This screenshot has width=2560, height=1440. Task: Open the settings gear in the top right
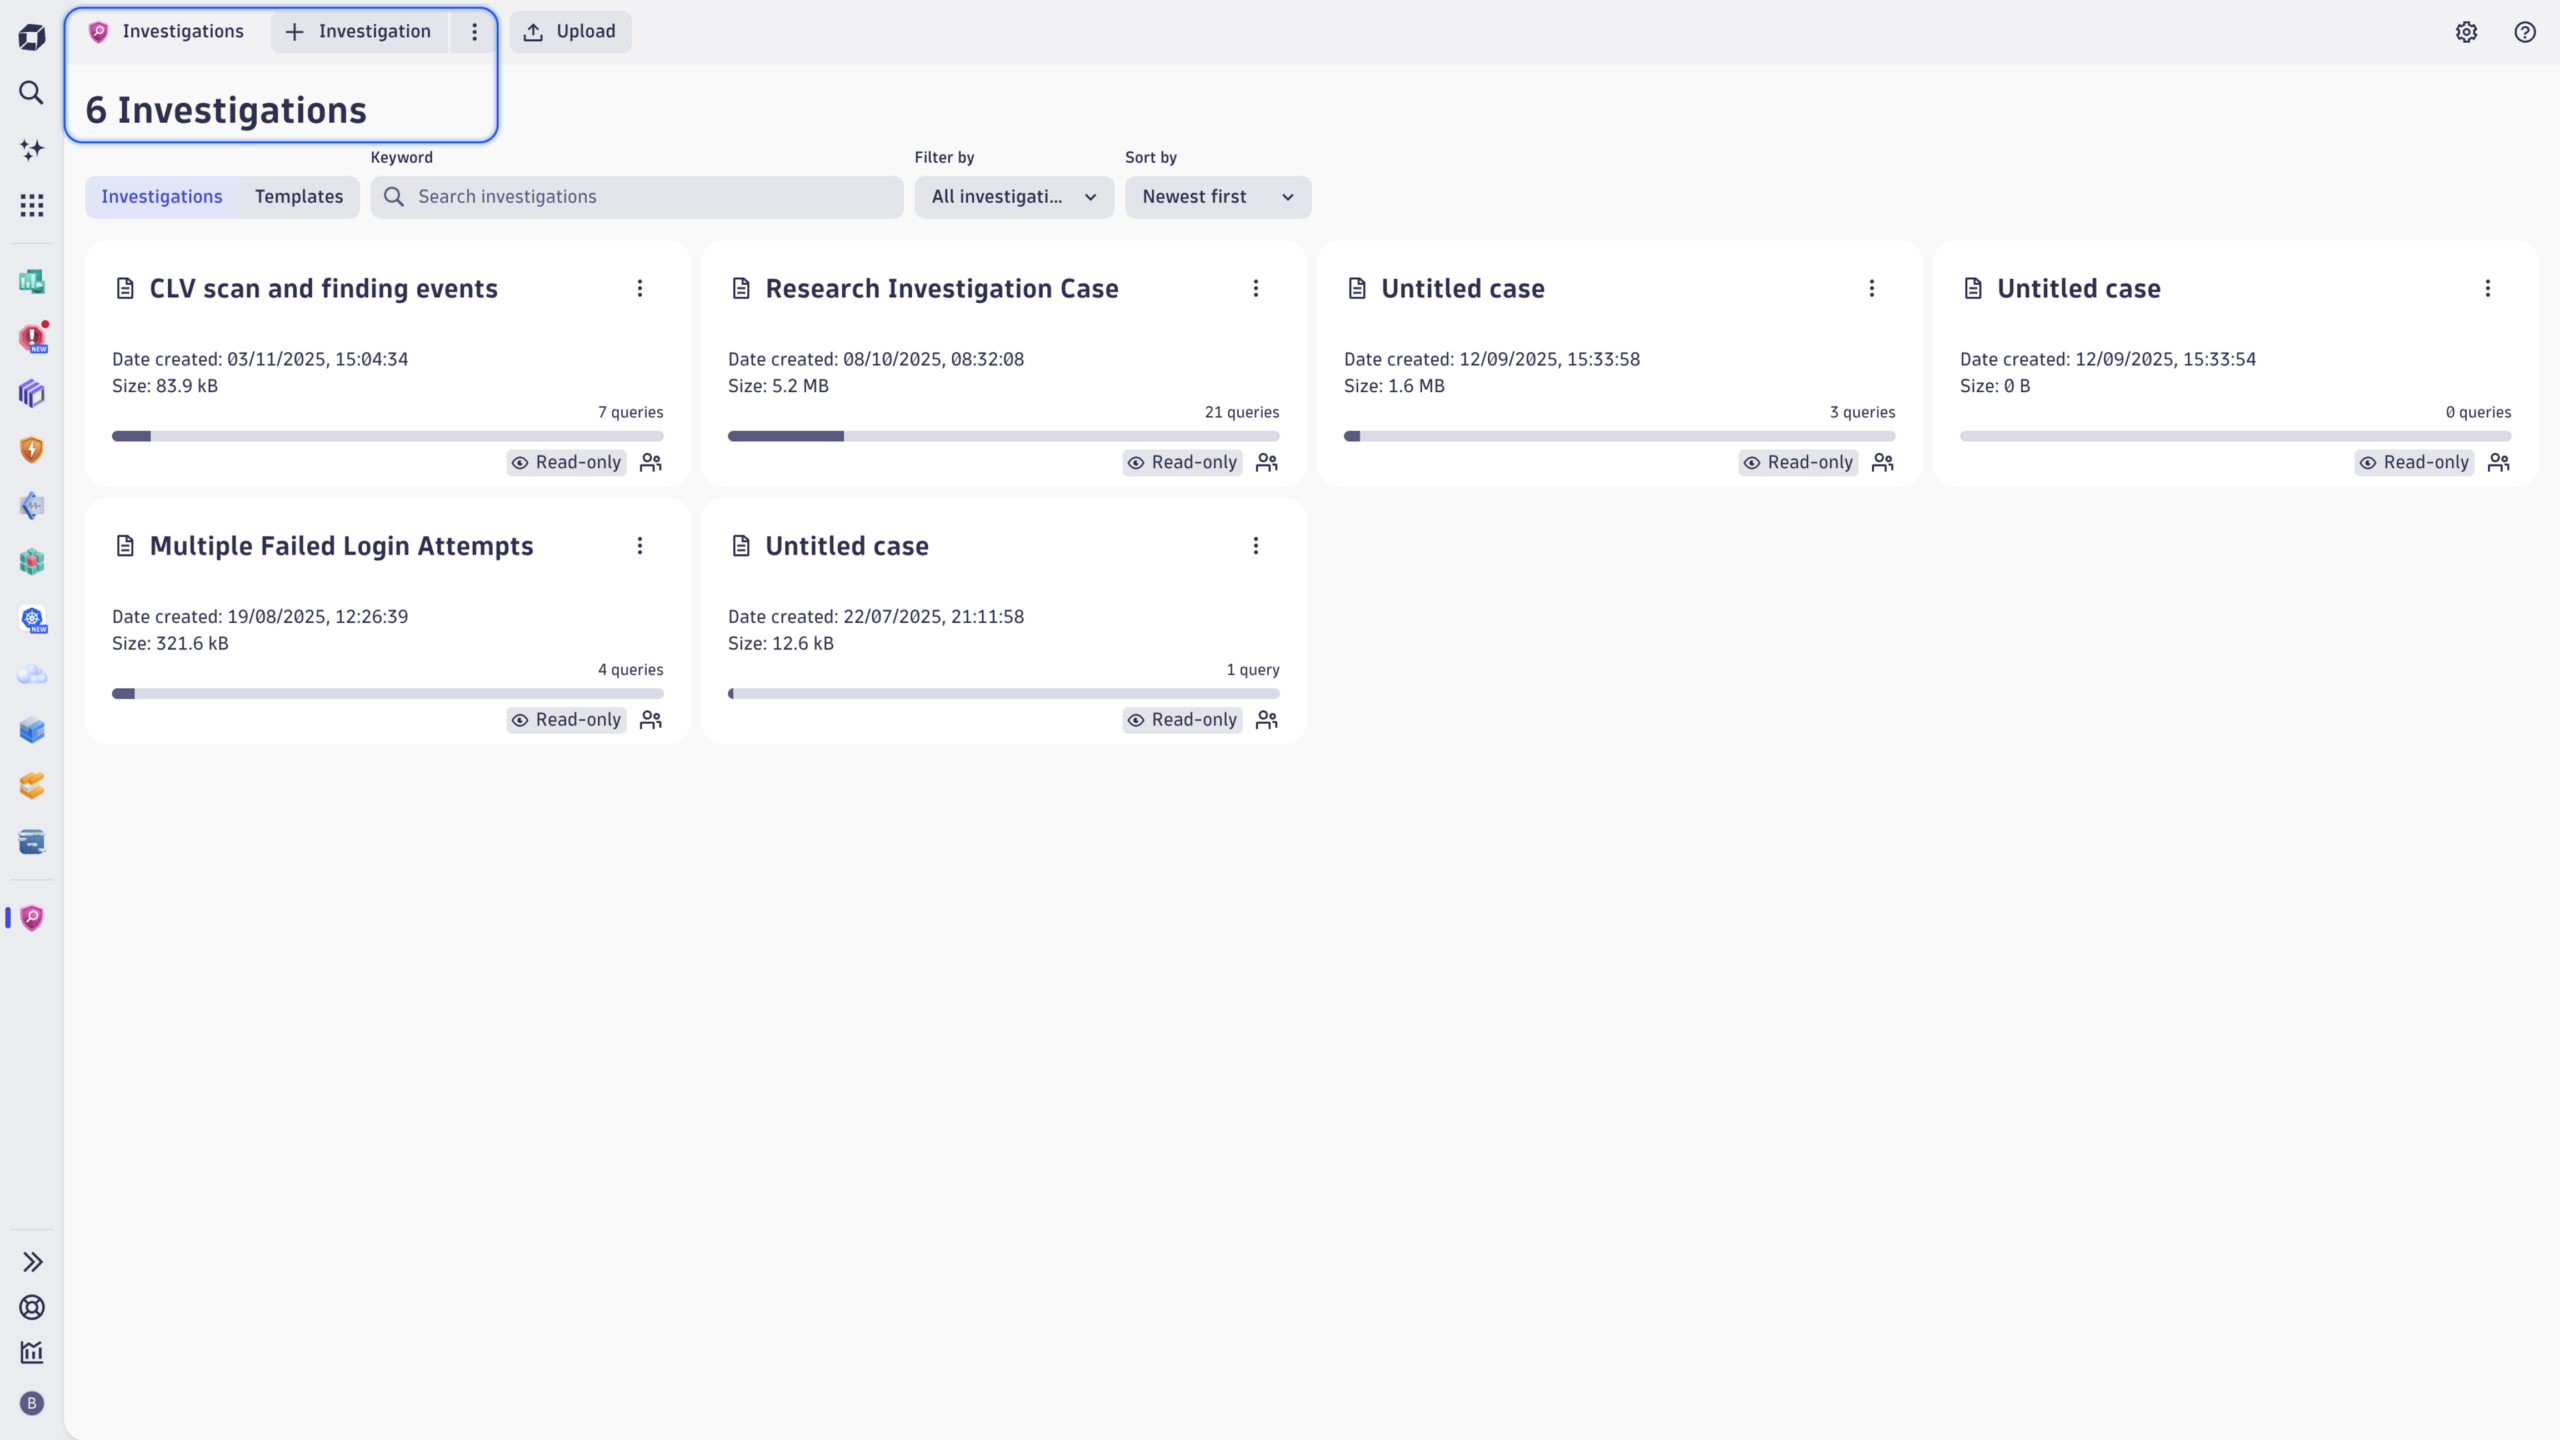point(2466,31)
